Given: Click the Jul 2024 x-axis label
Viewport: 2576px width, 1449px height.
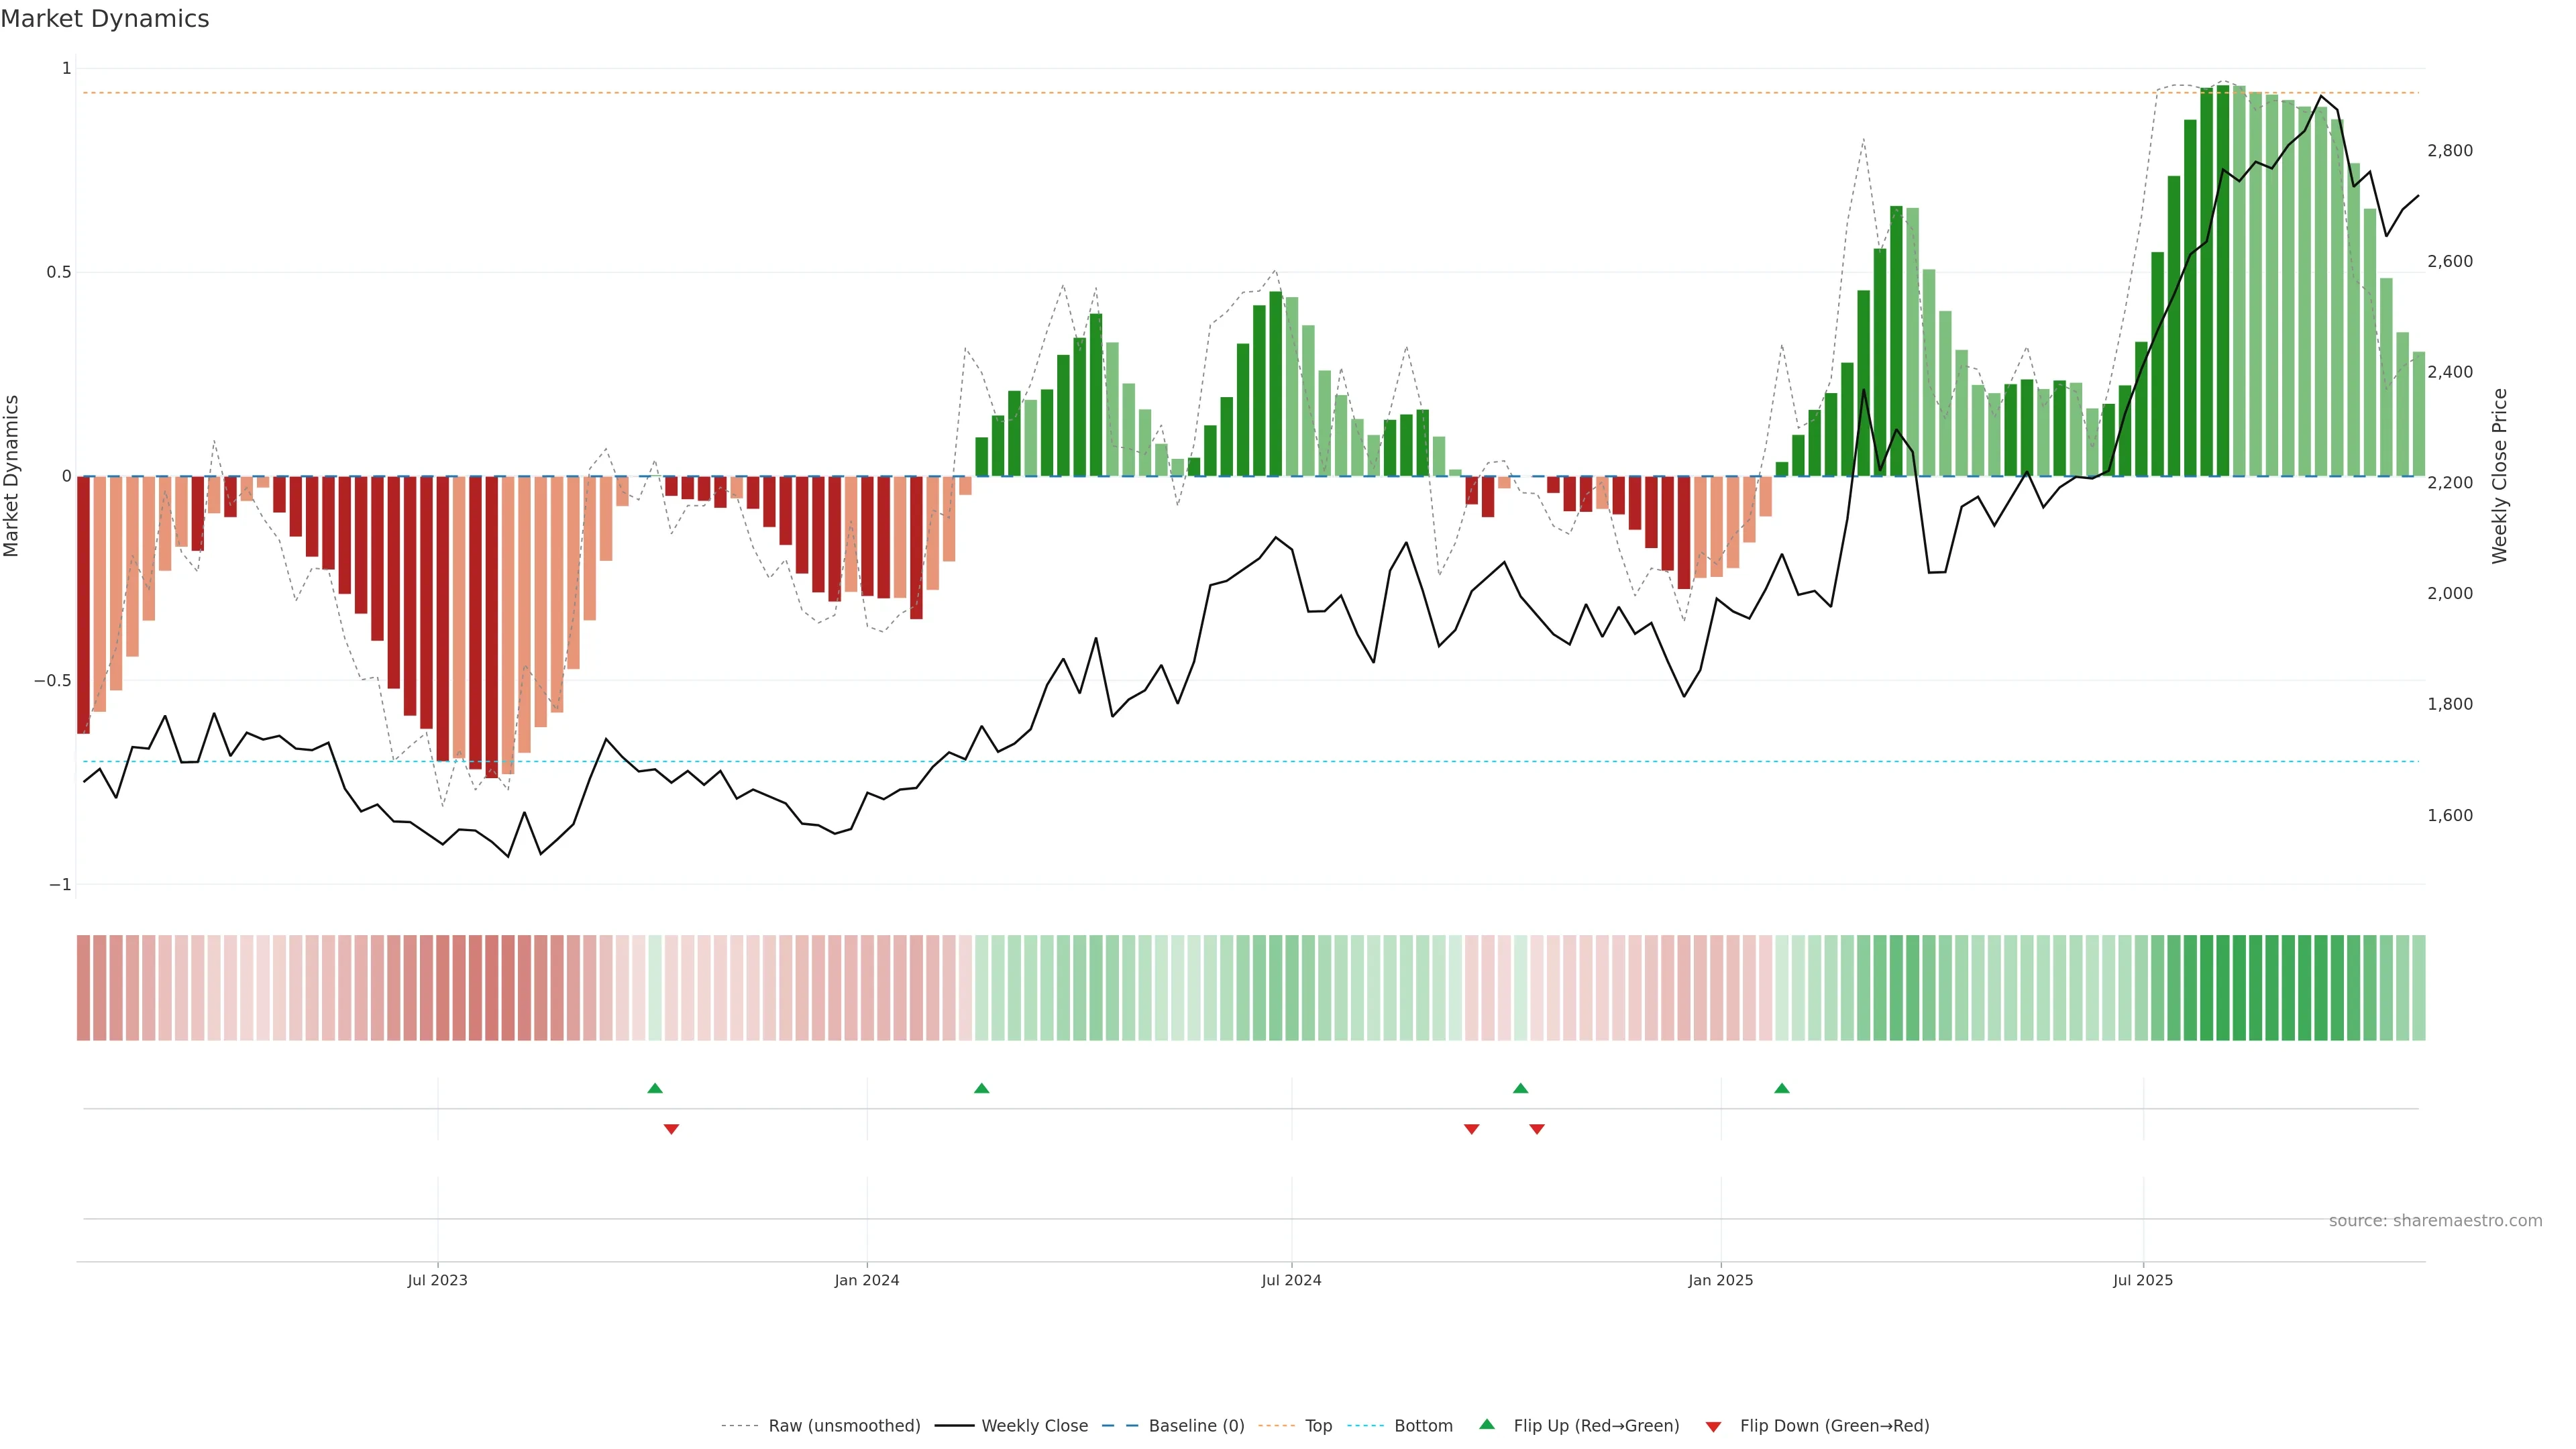Looking at the screenshot, I should [1291, 1280].
